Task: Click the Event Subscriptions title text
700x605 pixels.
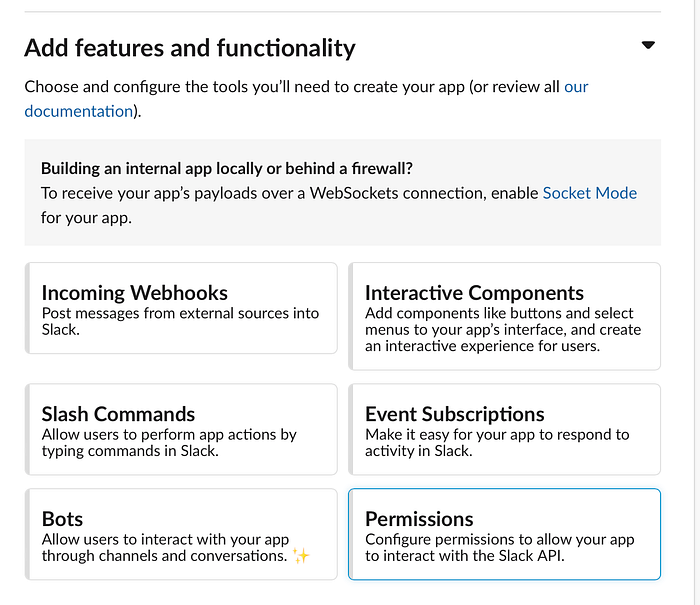Action: [454, 414]
